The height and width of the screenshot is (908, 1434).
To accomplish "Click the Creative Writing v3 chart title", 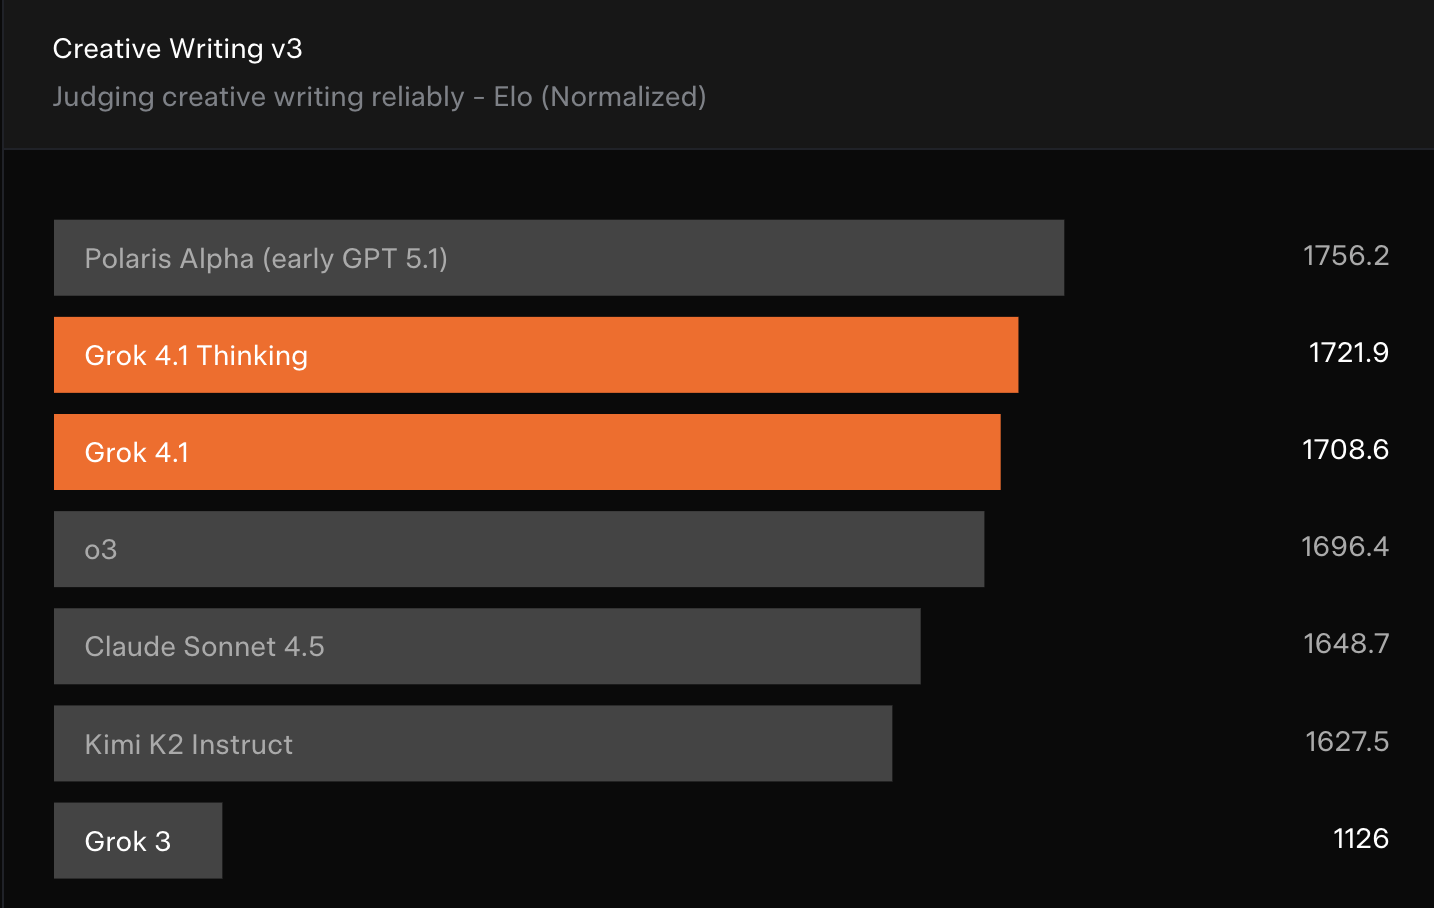I will 177,49.
